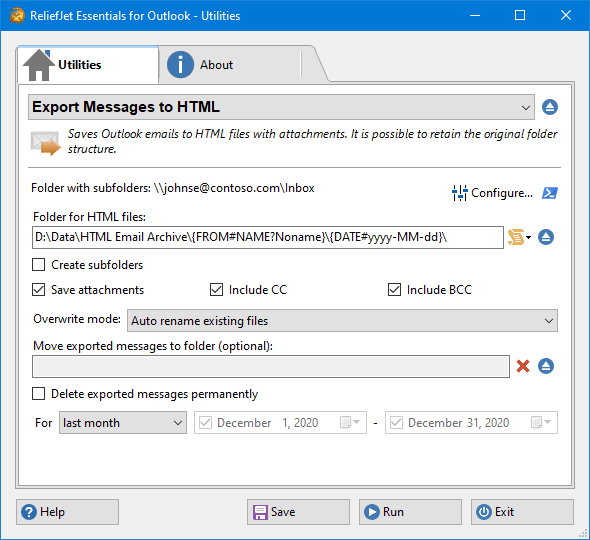590x540 pixels.
Task: Click the Save button
Action: (x=298, y=512)
